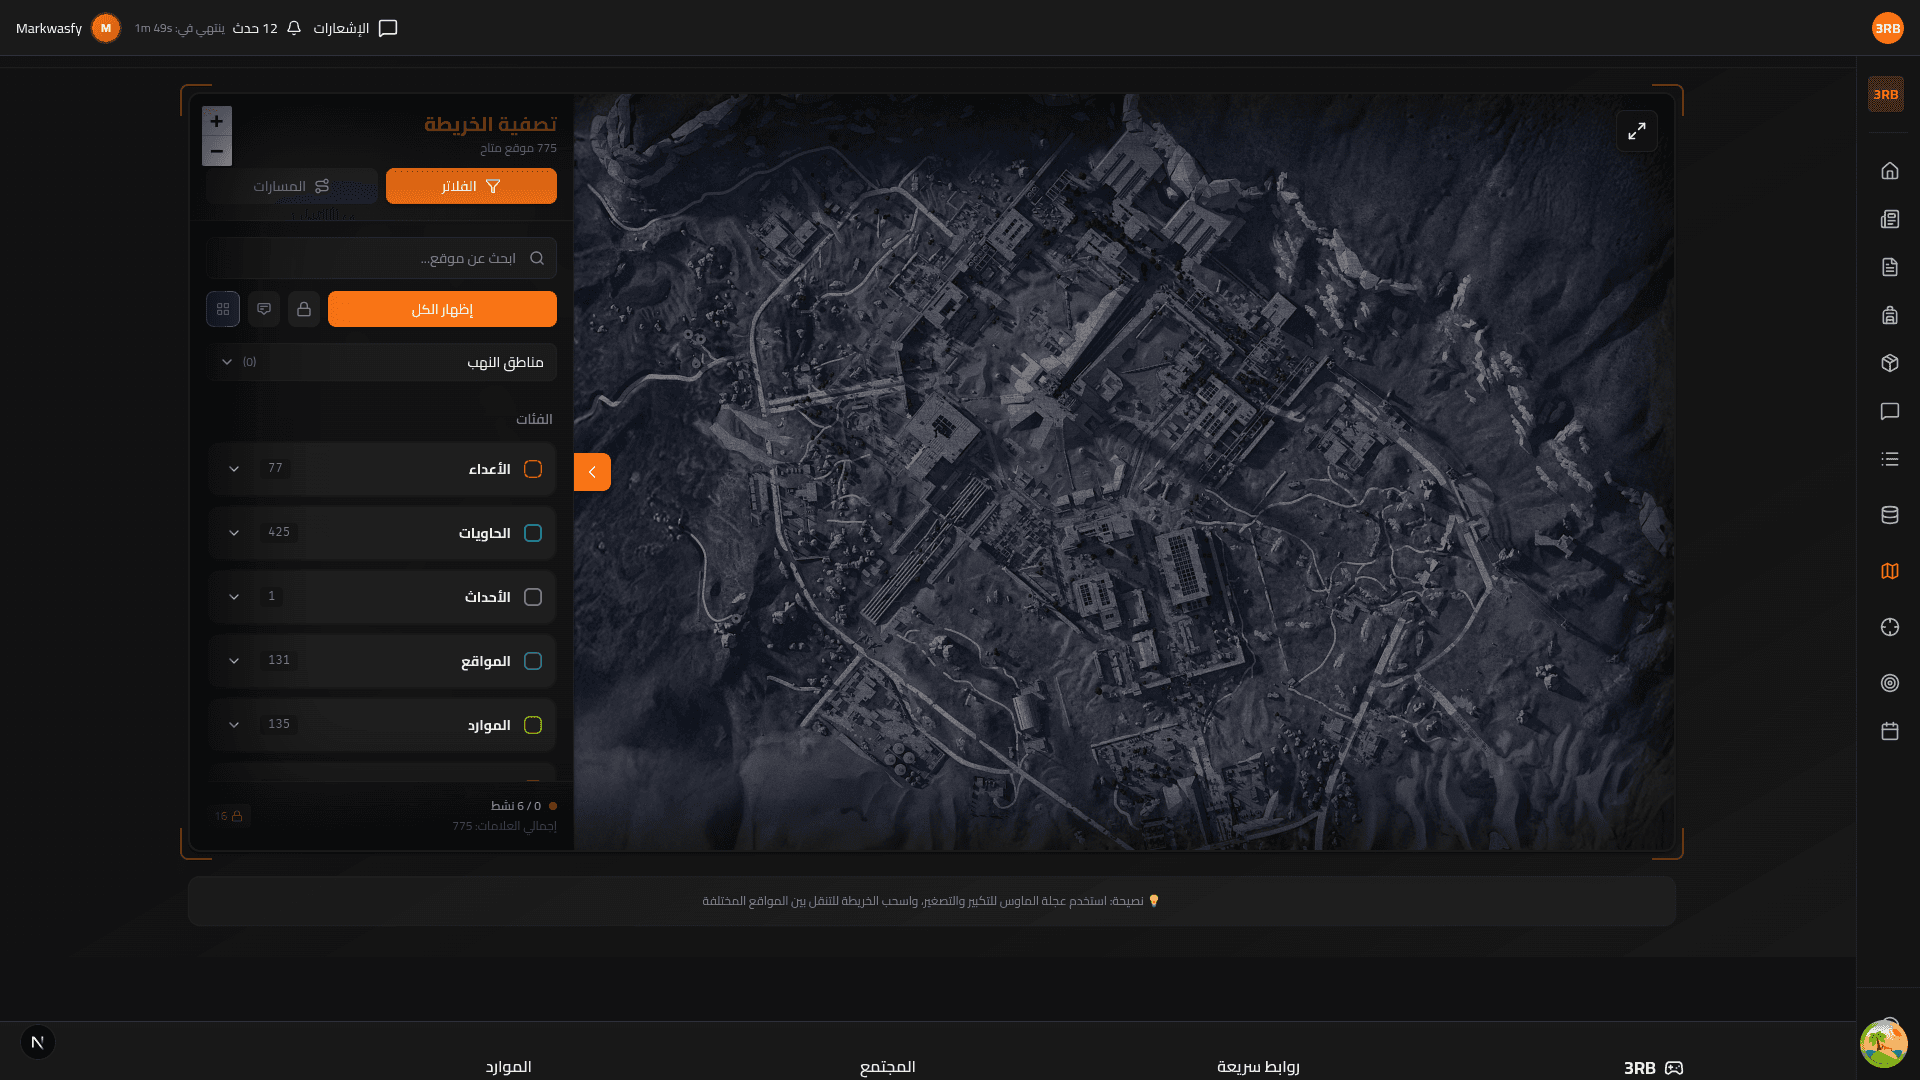The width and height of the screenshot is (1920, 1080).
Task: Click the database icon in sidebar
Action: pos(1889,515)
